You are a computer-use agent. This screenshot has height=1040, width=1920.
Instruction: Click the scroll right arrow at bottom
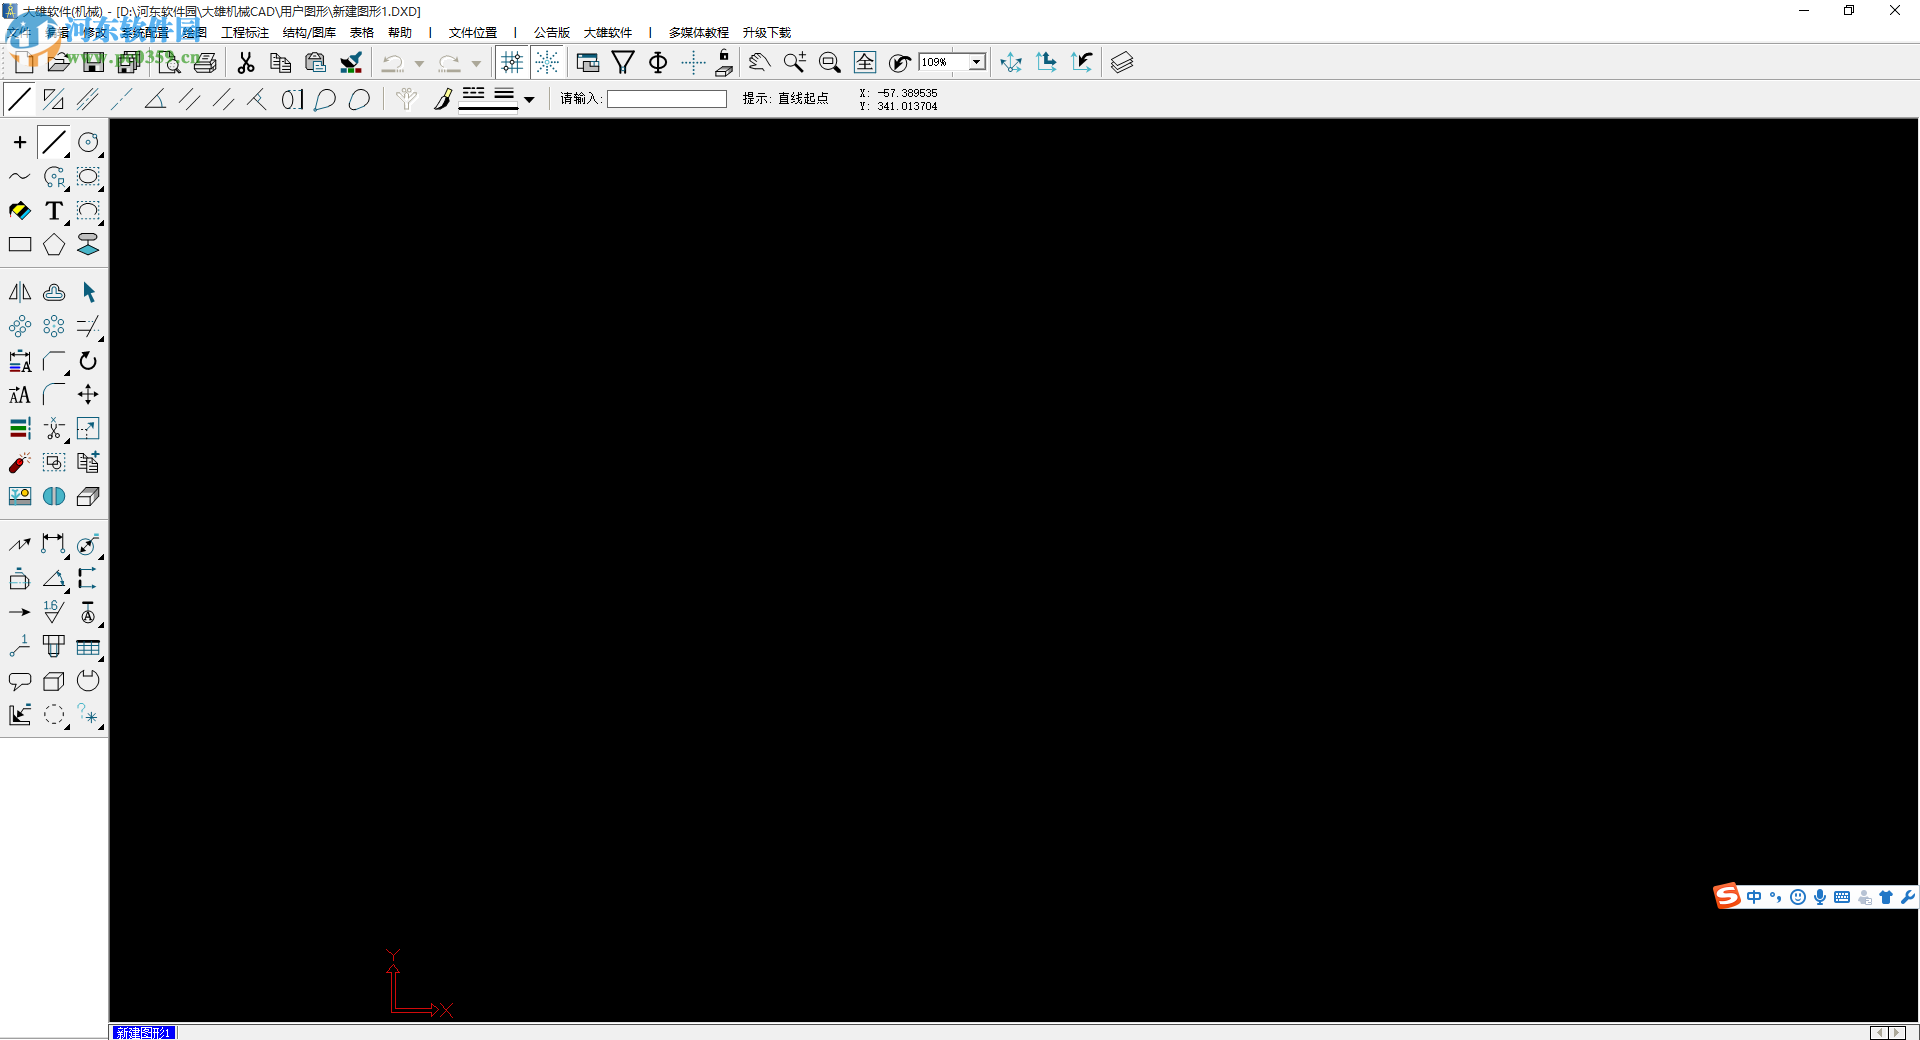(1897, 1032)
